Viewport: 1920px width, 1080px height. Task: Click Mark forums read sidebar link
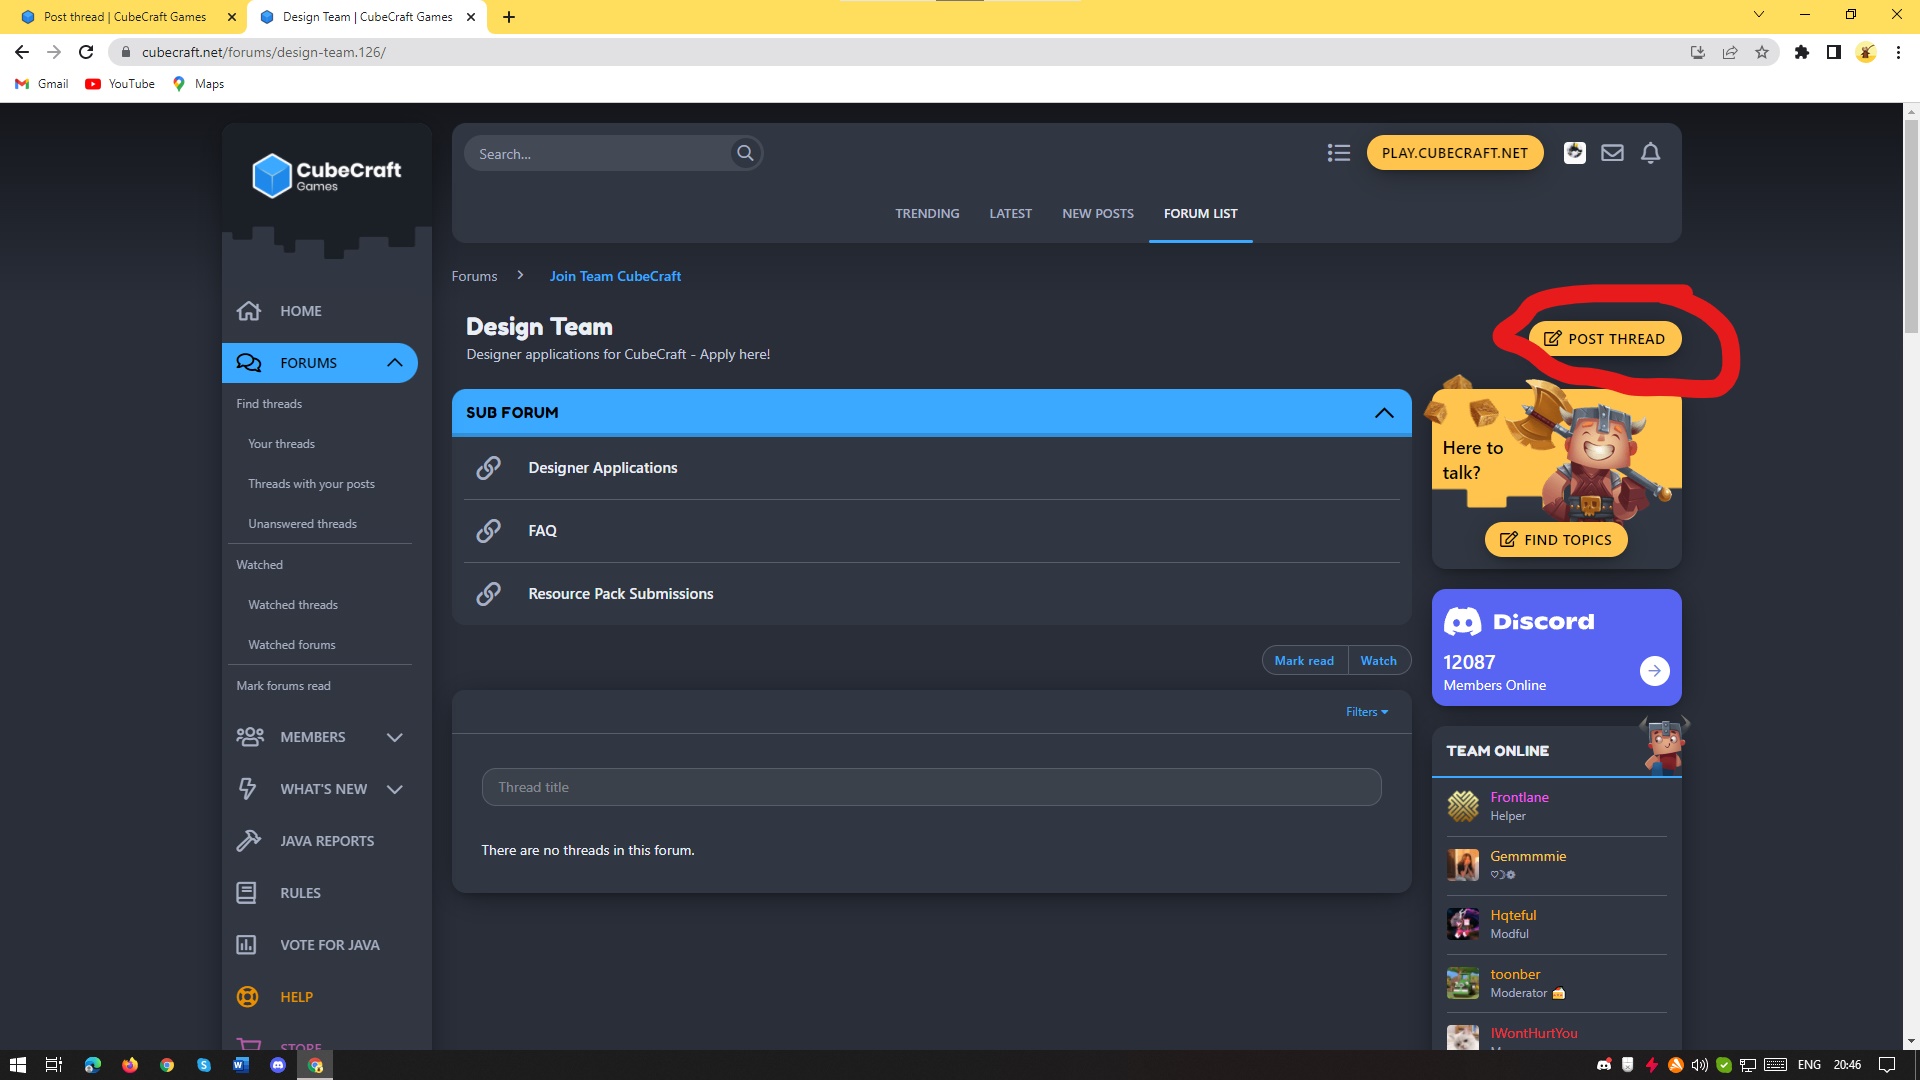click(x=283, y=686)
